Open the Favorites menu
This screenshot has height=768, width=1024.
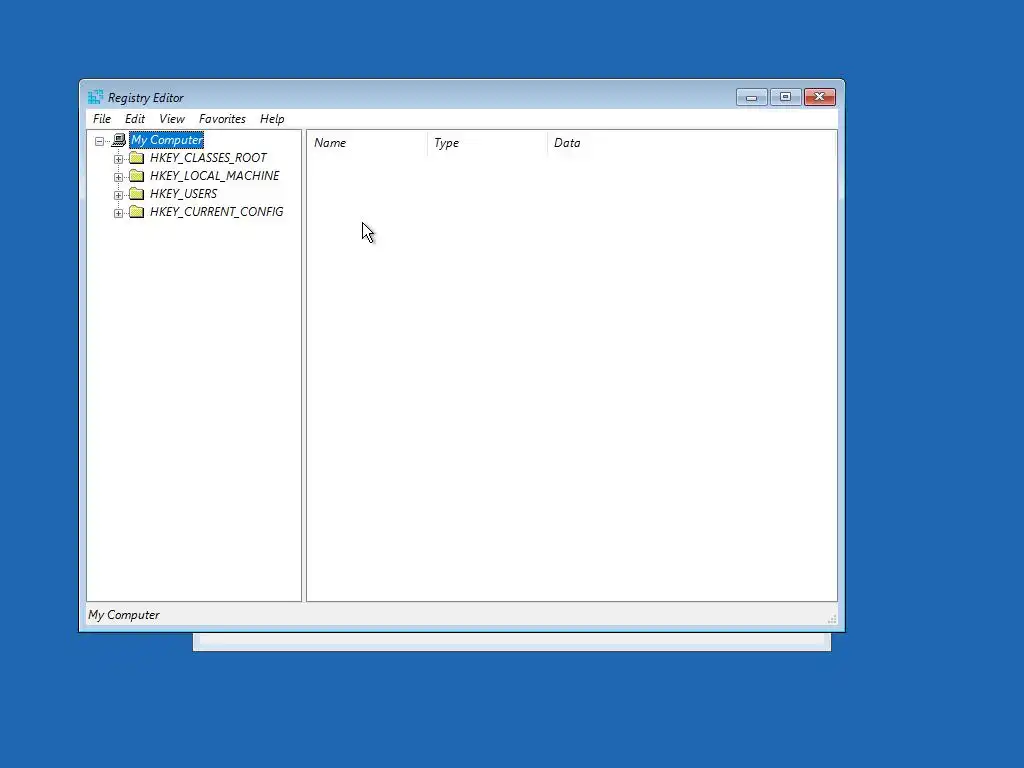pos(222,119)
